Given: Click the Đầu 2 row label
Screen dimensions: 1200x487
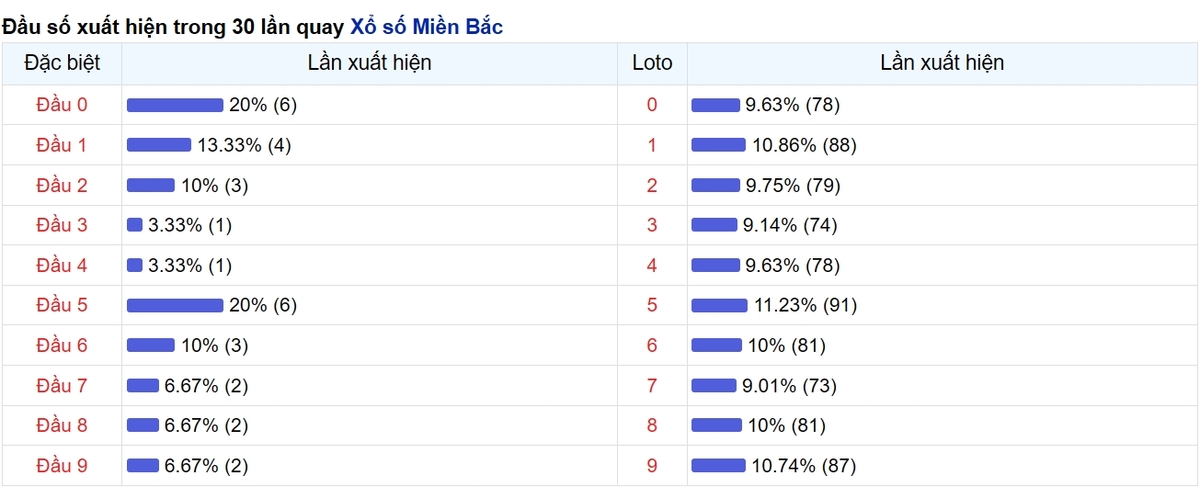Looking at the screenshot, I should point(62,185).
